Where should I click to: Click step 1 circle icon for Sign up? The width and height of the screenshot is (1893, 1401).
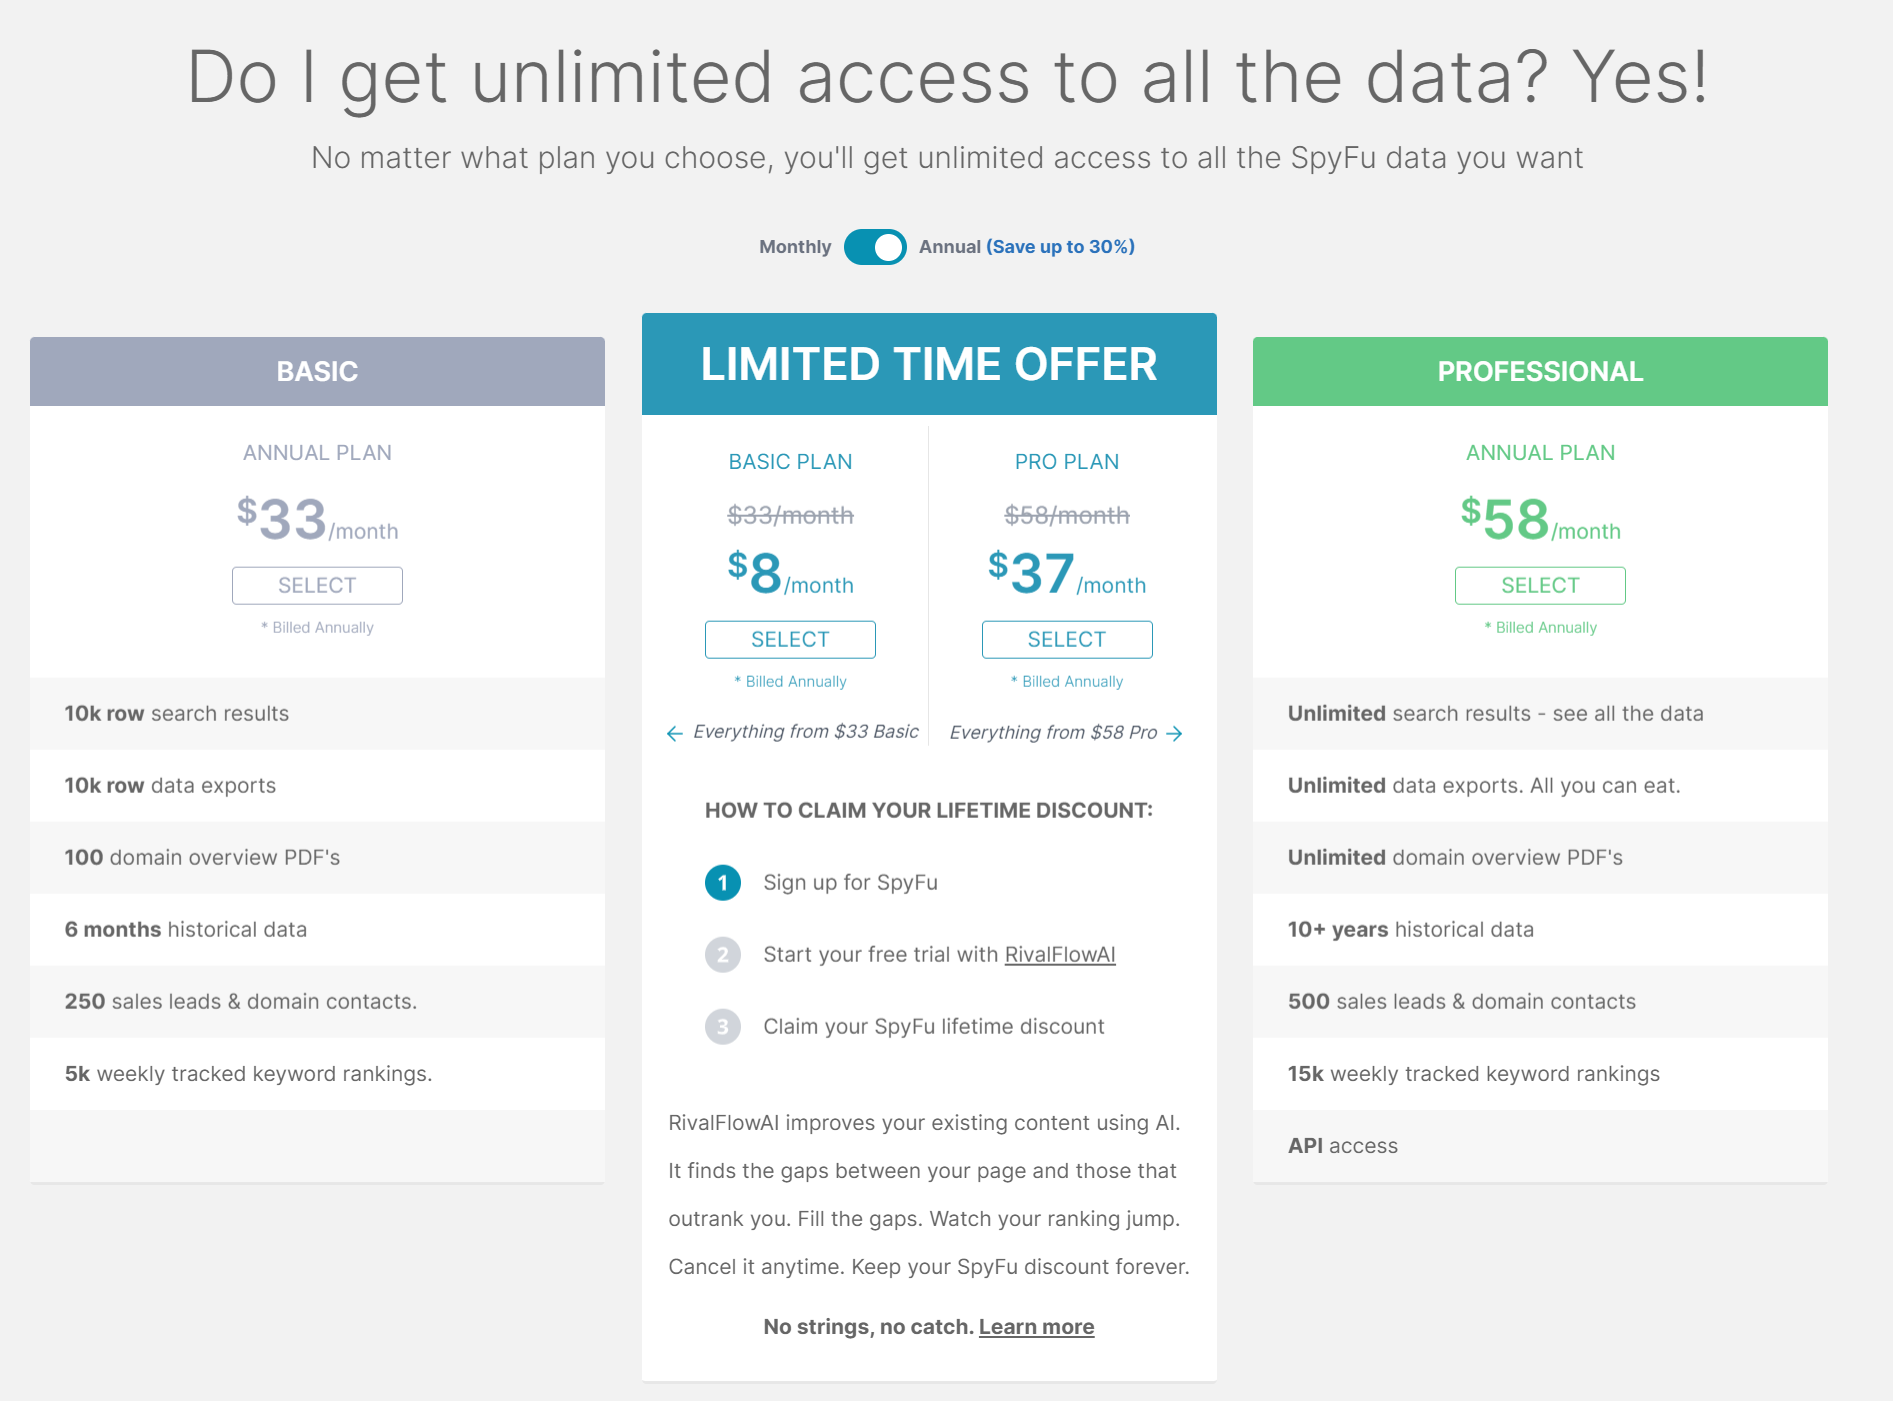[x=723, y=883]
